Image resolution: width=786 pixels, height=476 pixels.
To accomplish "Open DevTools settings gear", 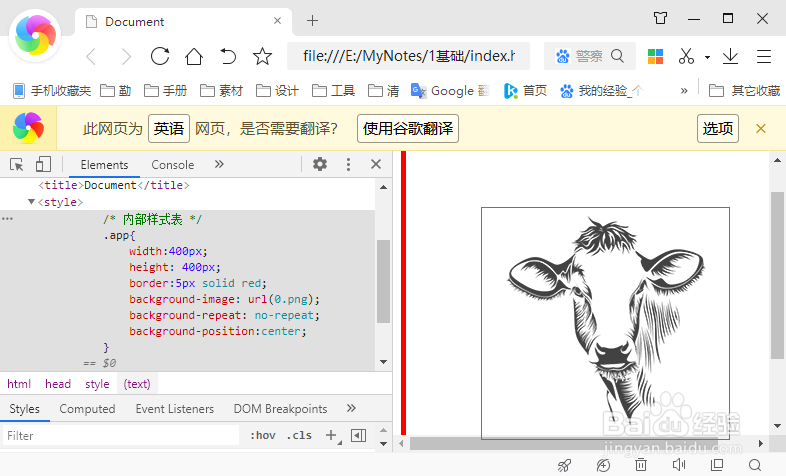I will [320, 164].
